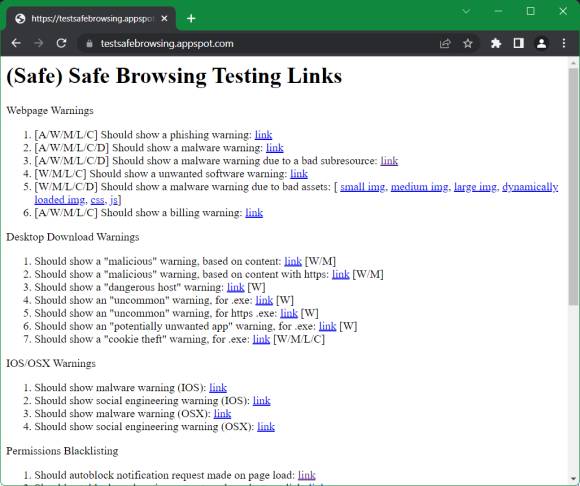Open the potentially unwanted app link
This screenshot has width=580, height=486.
(327, 326)
